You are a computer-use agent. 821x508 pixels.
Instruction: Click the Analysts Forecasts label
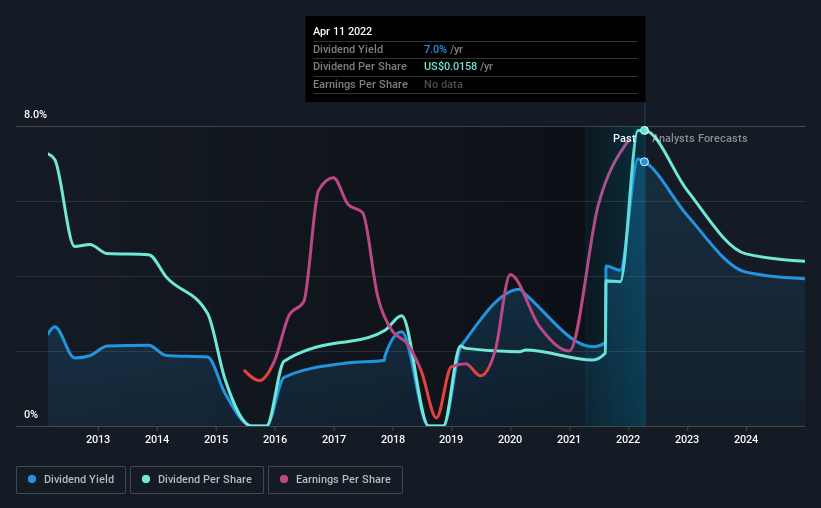tap(700, 138)
